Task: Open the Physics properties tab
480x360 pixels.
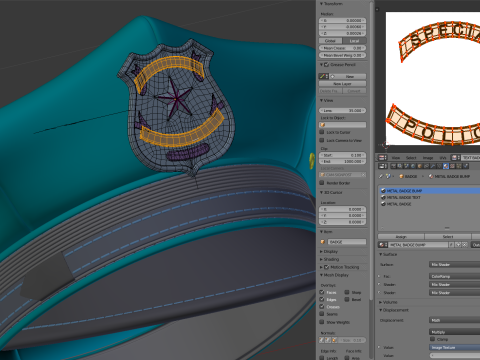Action: pyautogui.click(x=466, y=166)
